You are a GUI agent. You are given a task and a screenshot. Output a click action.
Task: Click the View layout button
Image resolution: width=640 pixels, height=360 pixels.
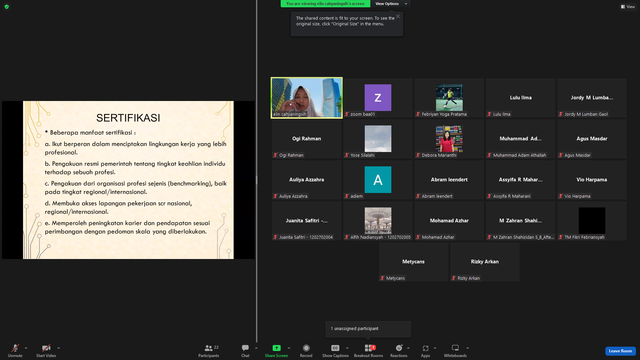[628, 7]
